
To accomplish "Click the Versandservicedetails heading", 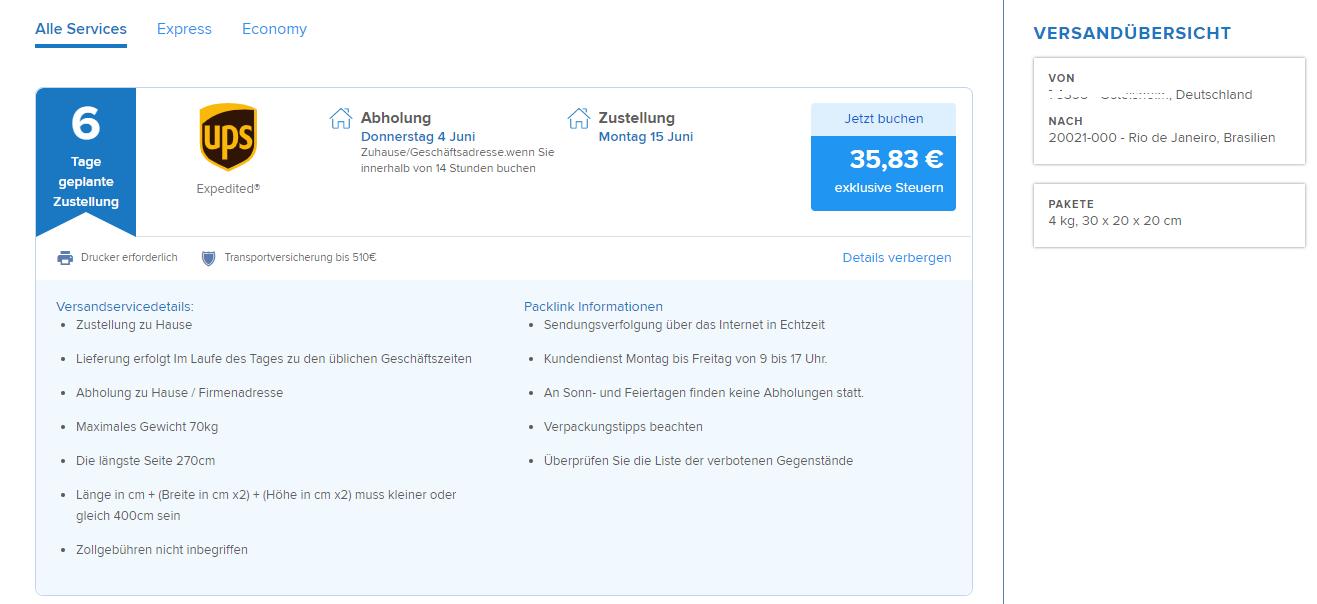I will click(125, 307).
